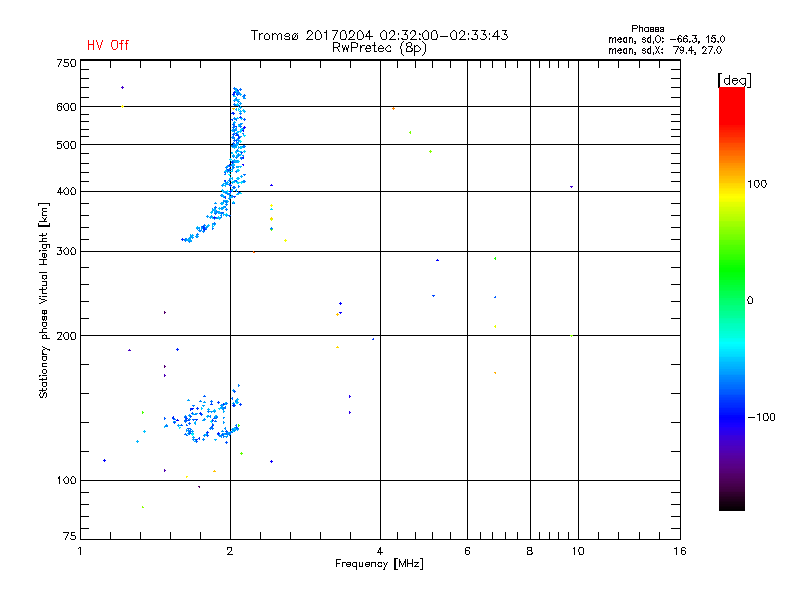Click frequency axis tick label "4"

coord(380,551)
